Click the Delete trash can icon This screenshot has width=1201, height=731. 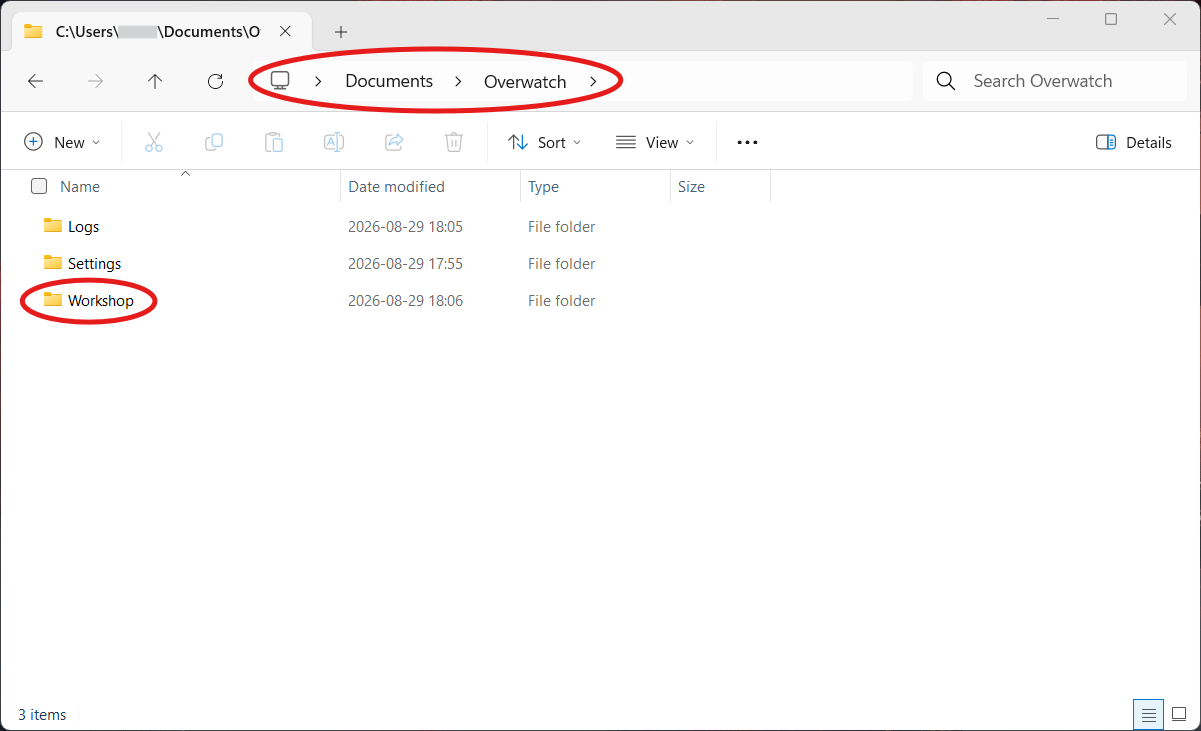click(x=454, y=142)
